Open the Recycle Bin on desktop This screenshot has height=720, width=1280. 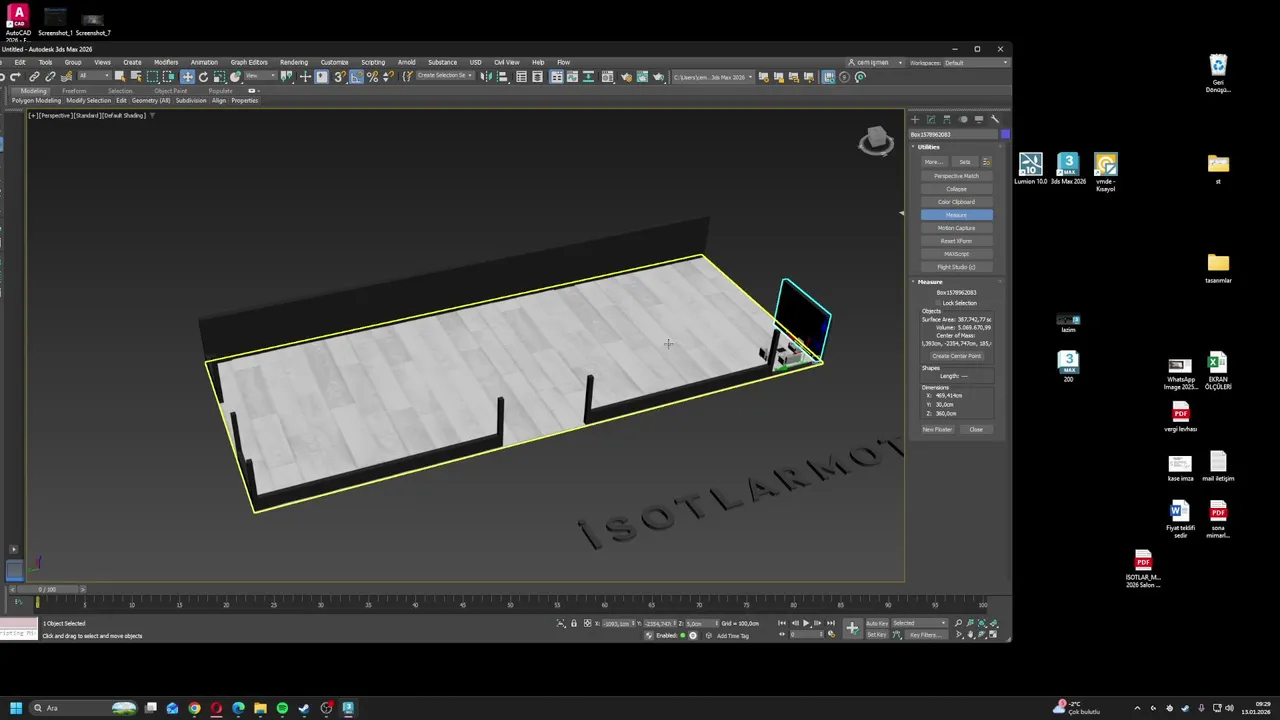(x=1218, y=74)
